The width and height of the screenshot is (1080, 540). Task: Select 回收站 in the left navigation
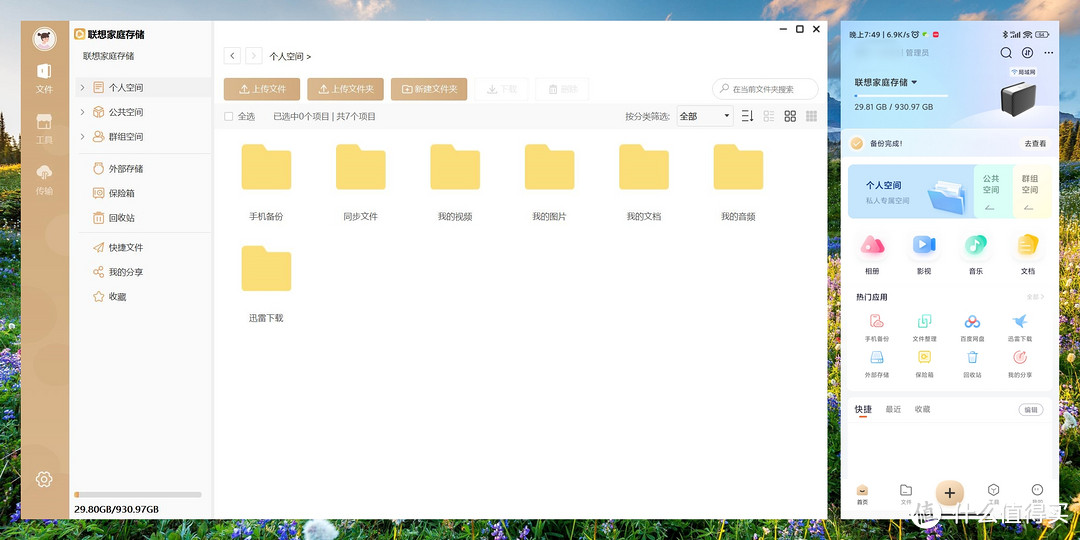pos(121,217)
